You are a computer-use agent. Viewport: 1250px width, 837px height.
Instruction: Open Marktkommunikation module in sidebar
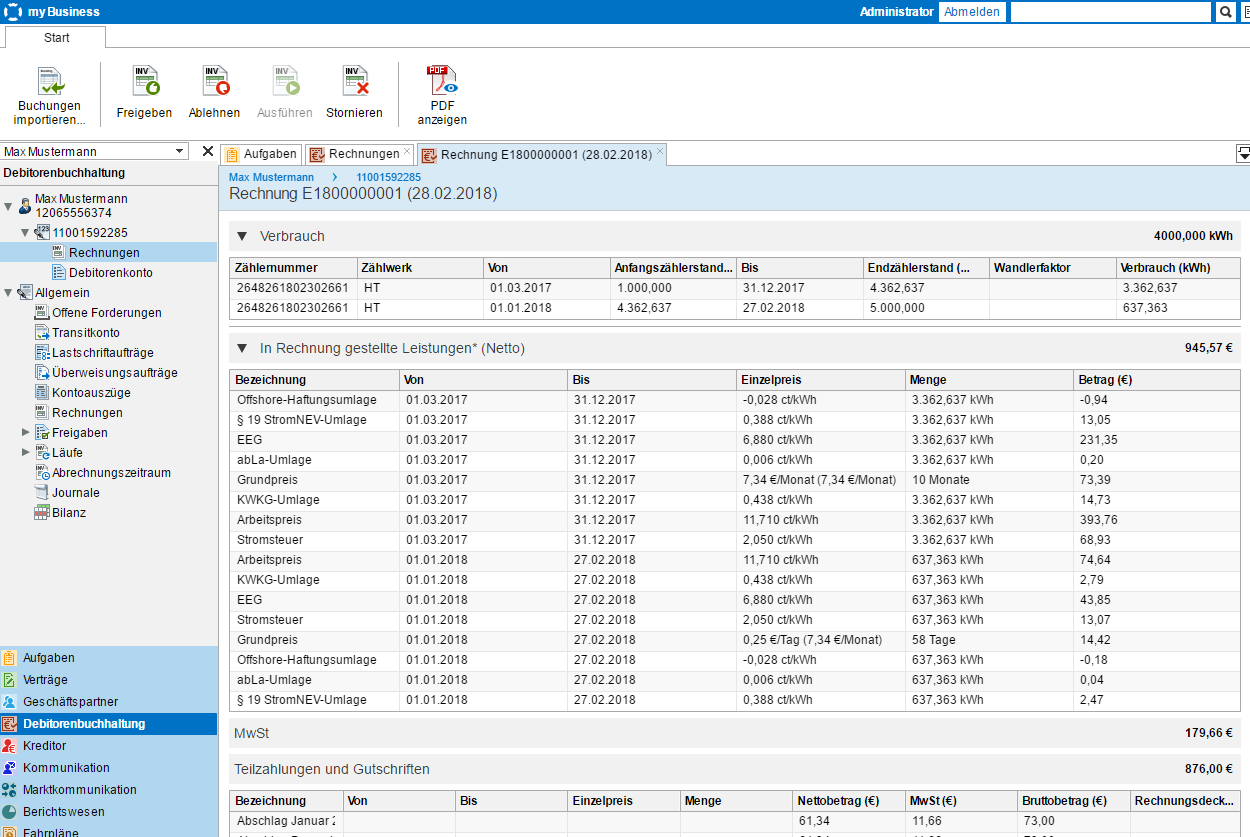pos(79,790)
